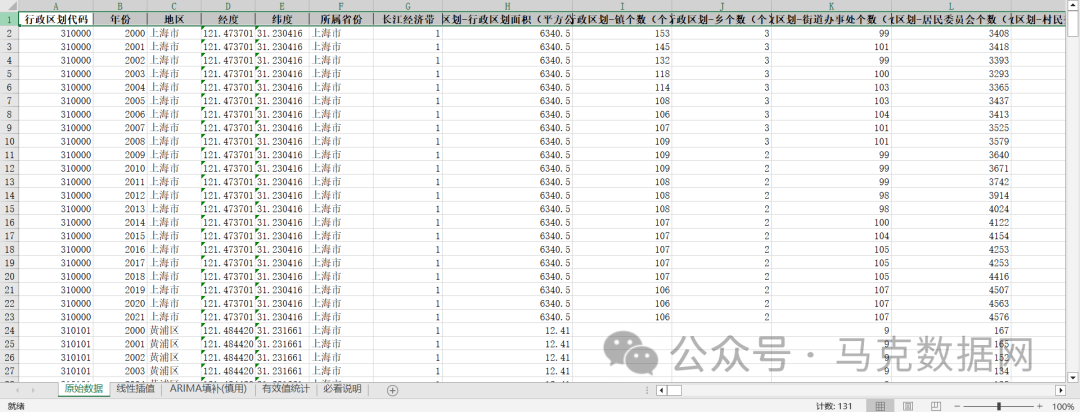Screen dimensions: 1080x412
Task: Select area cell 6340.5 in row 2
Action: [x=507, y=33]
